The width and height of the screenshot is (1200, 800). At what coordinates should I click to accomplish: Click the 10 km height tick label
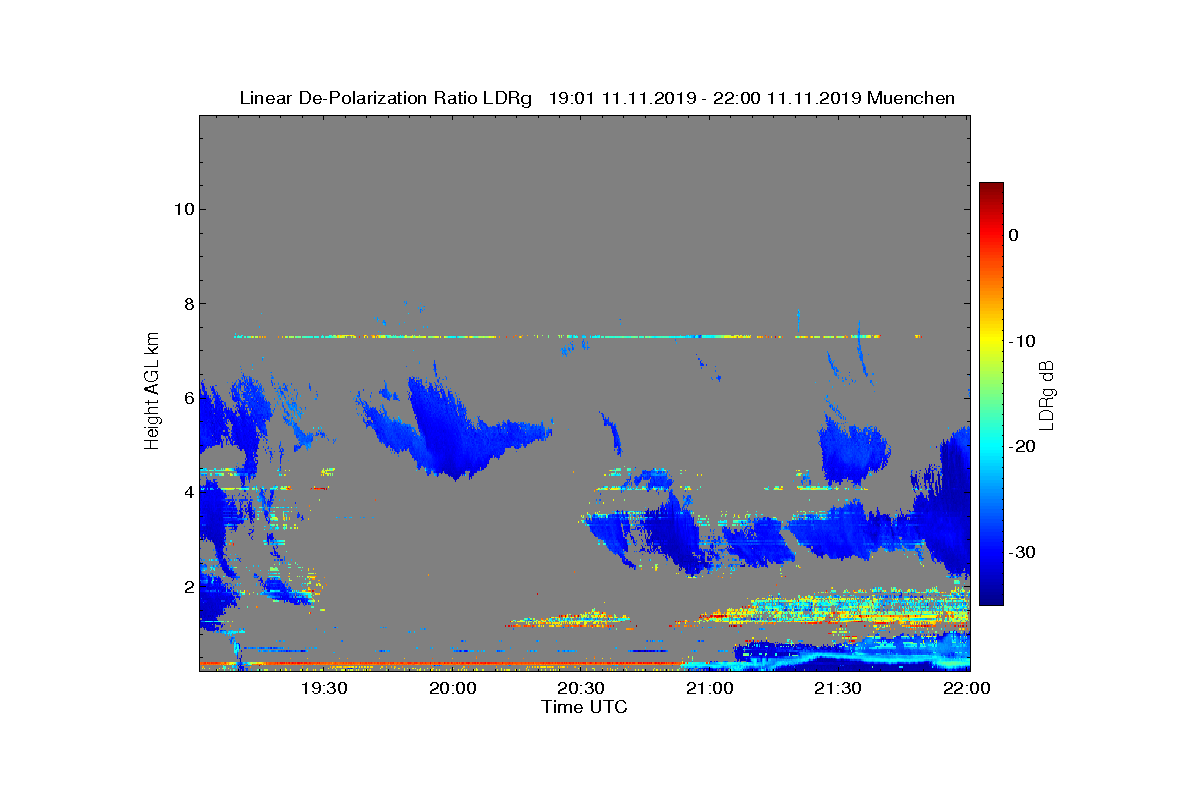pyautogui.click(x=182, y=209)
